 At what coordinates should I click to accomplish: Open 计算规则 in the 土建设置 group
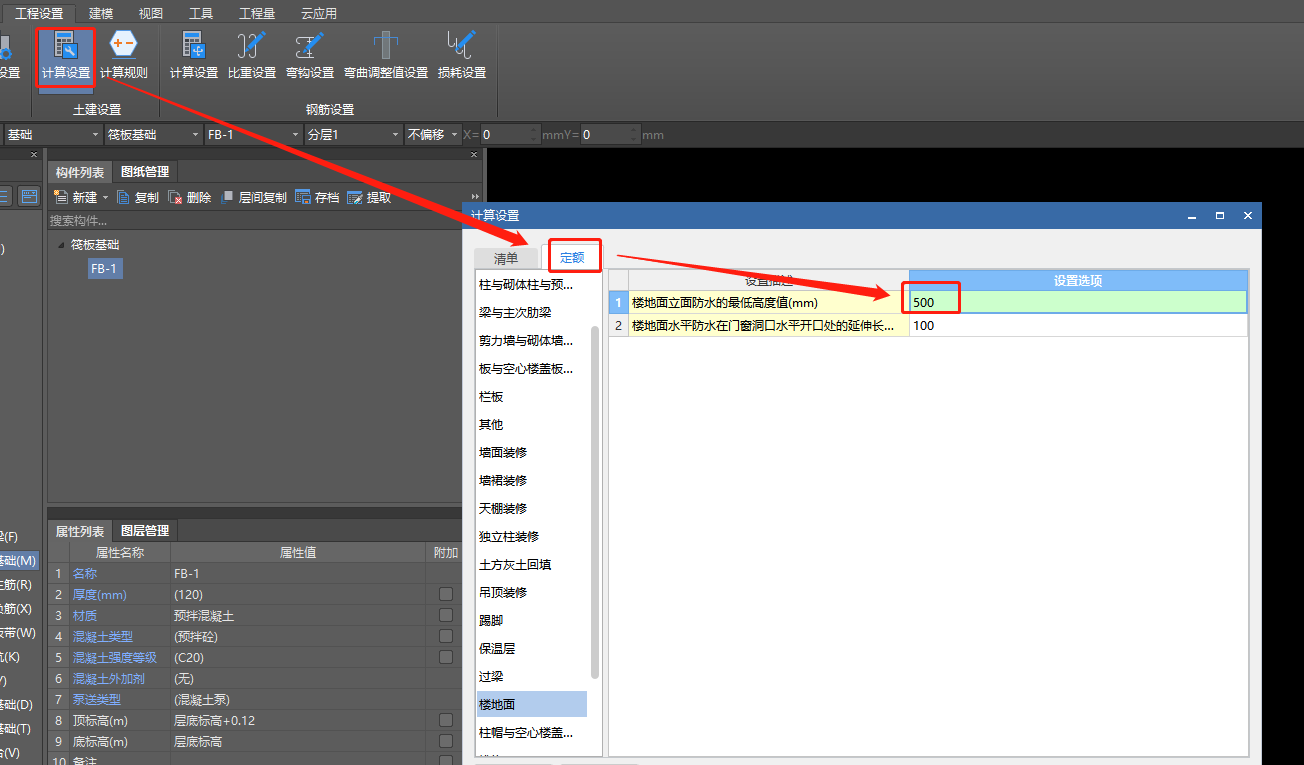click(123, 57)
